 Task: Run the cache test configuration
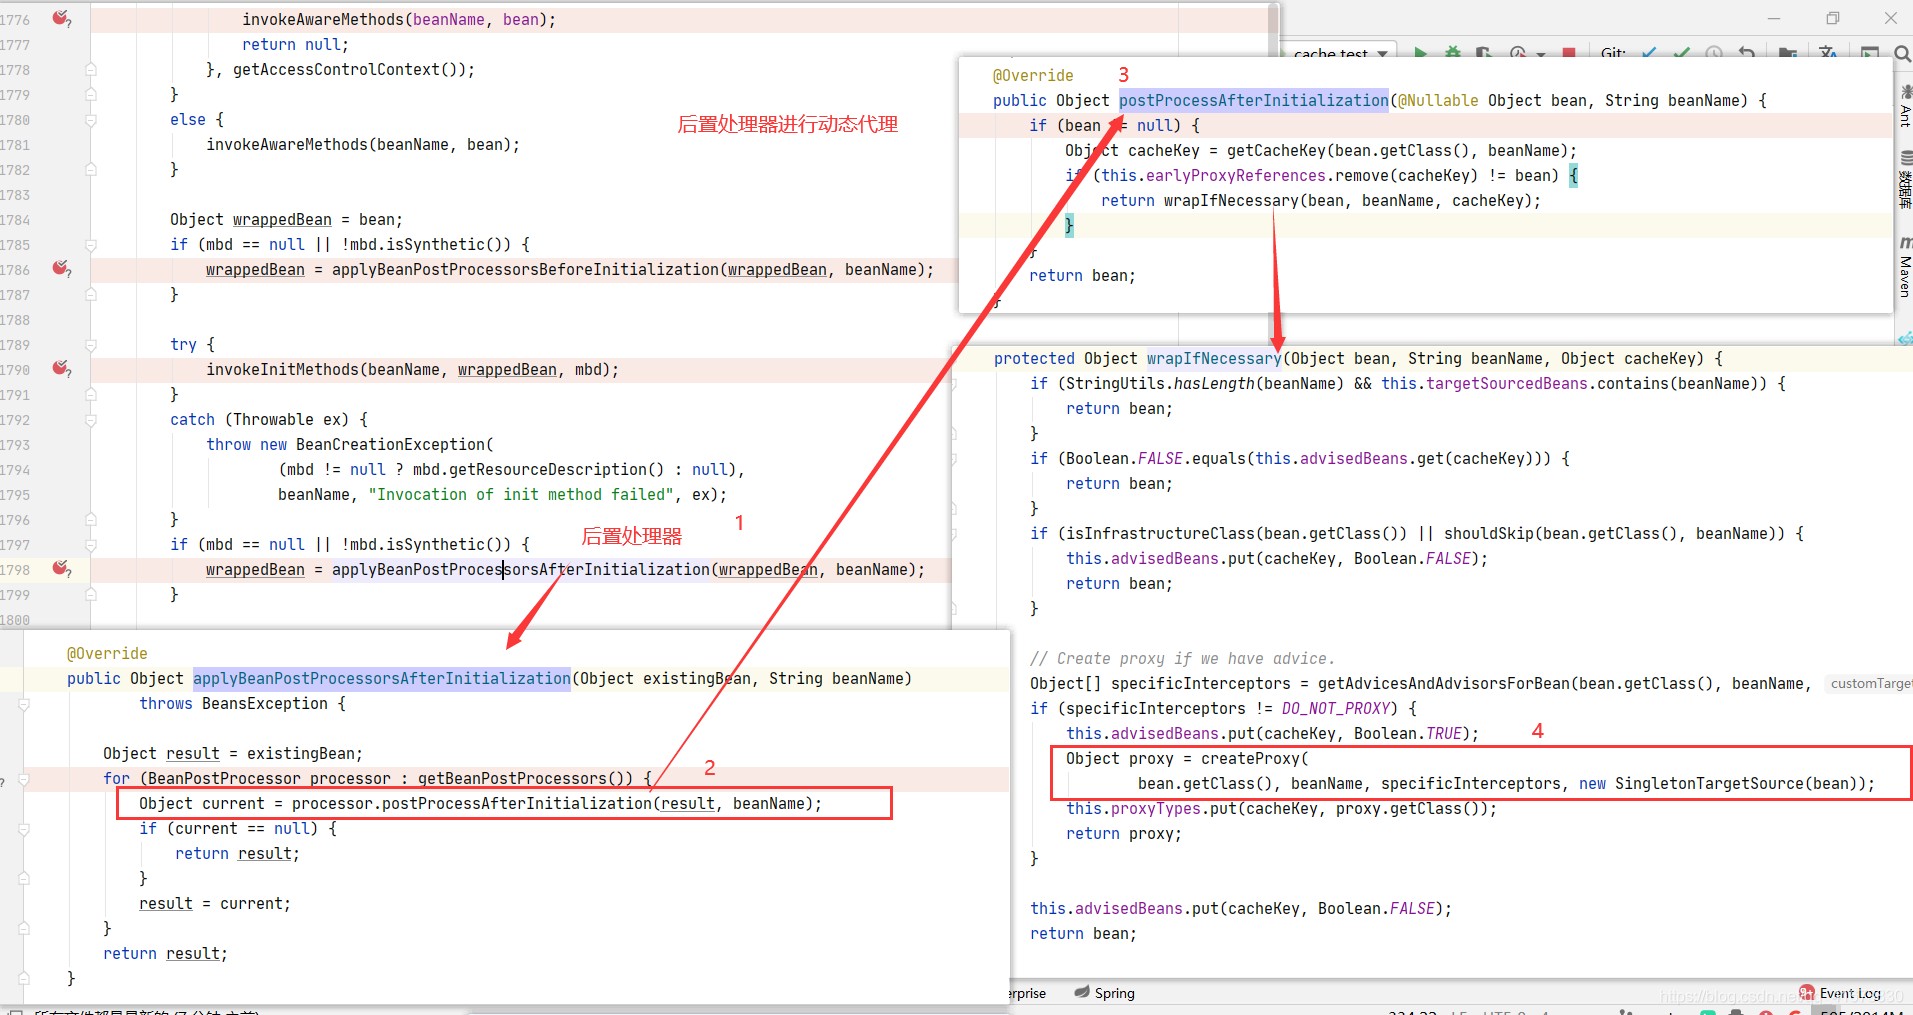[1421, 52]
